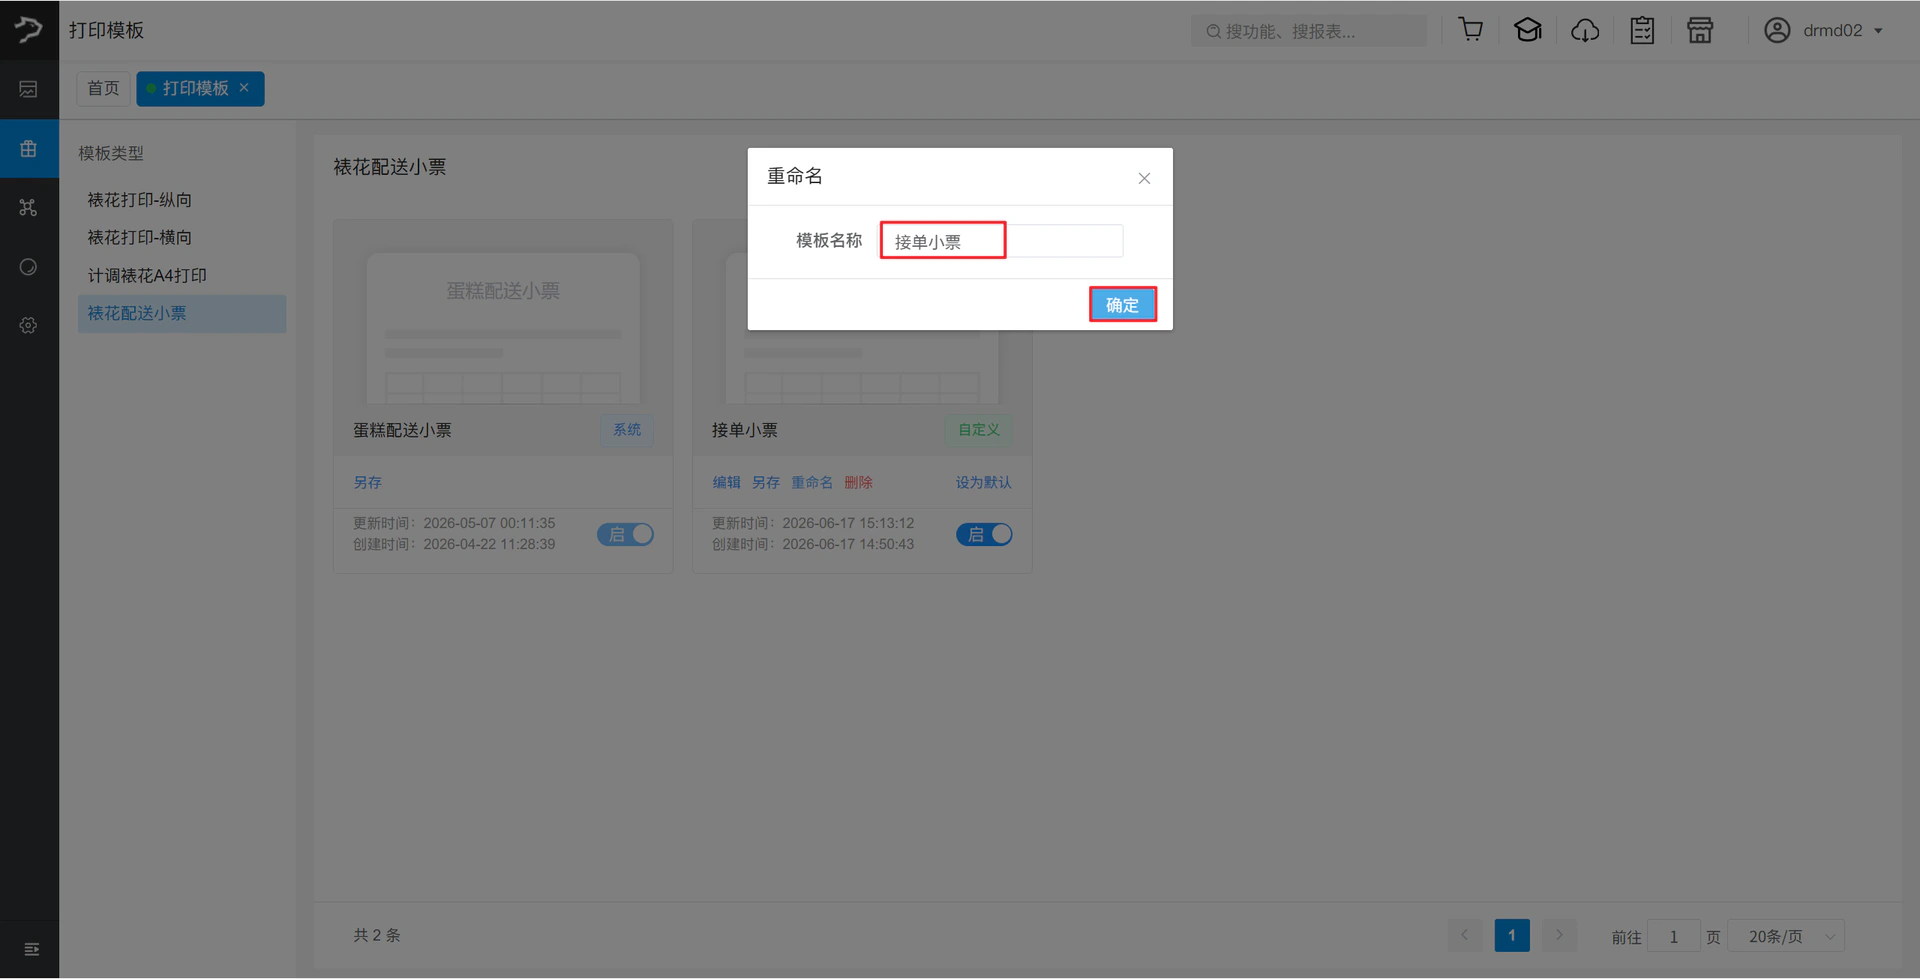
Task: Close the 重命名 dialog
Action: tap(1144, 178)
